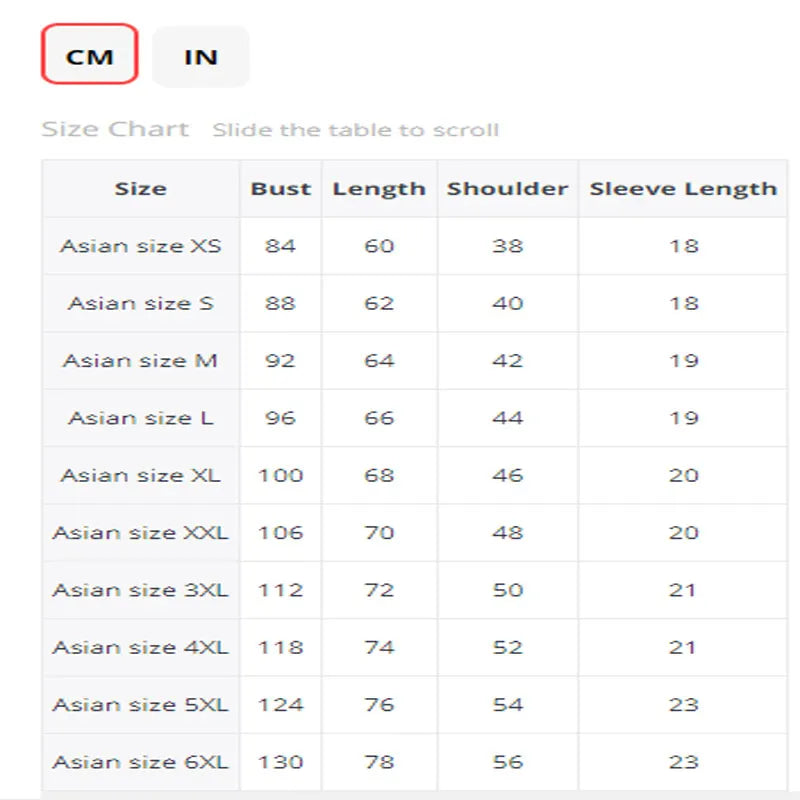Select the Asian size XXL row
The height and width of the screenshot is (800, 800).
(x=140, y=532)
